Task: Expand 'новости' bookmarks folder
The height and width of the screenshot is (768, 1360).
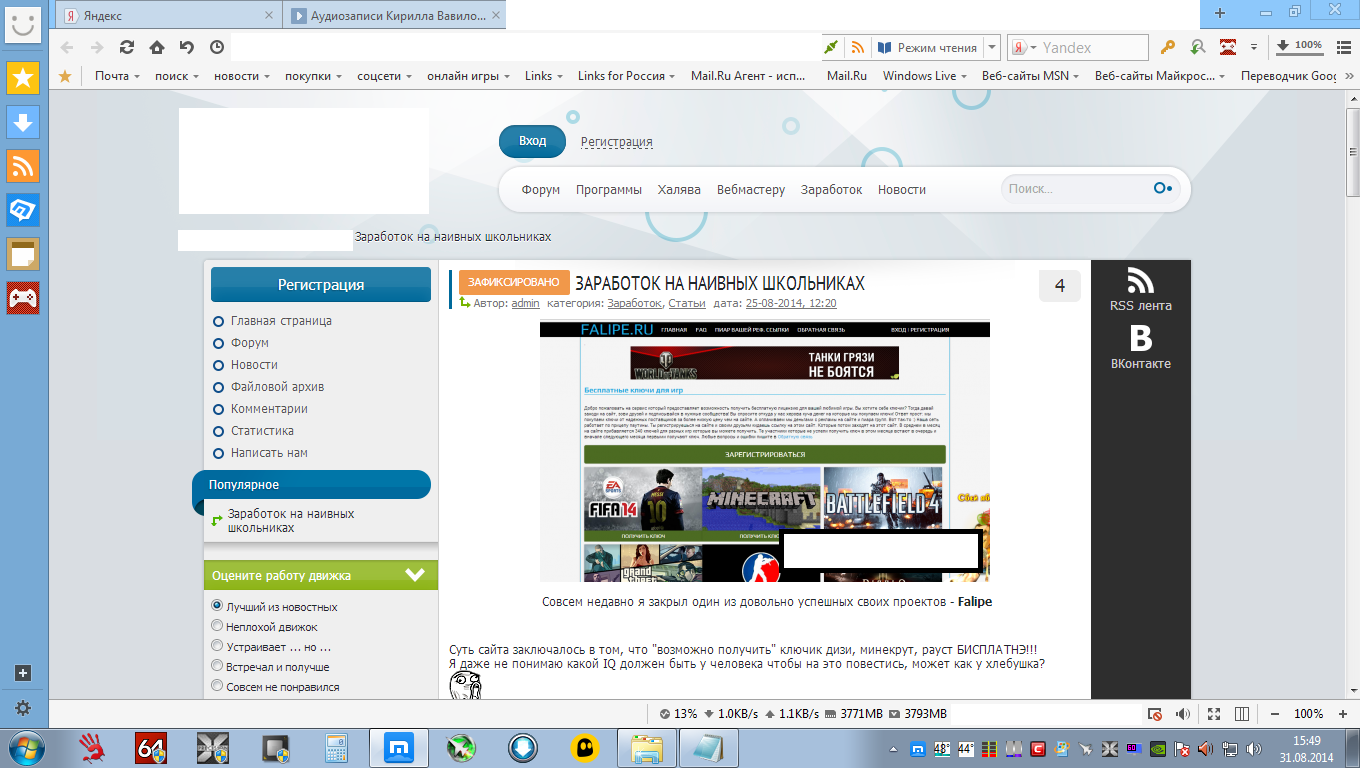Action: [x=243, y=76]
